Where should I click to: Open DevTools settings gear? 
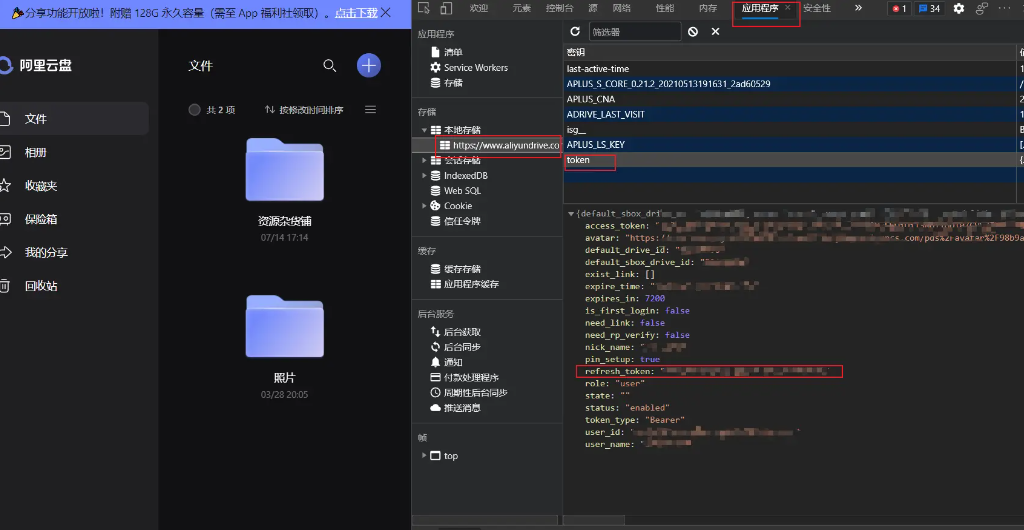tap(958, 8)
